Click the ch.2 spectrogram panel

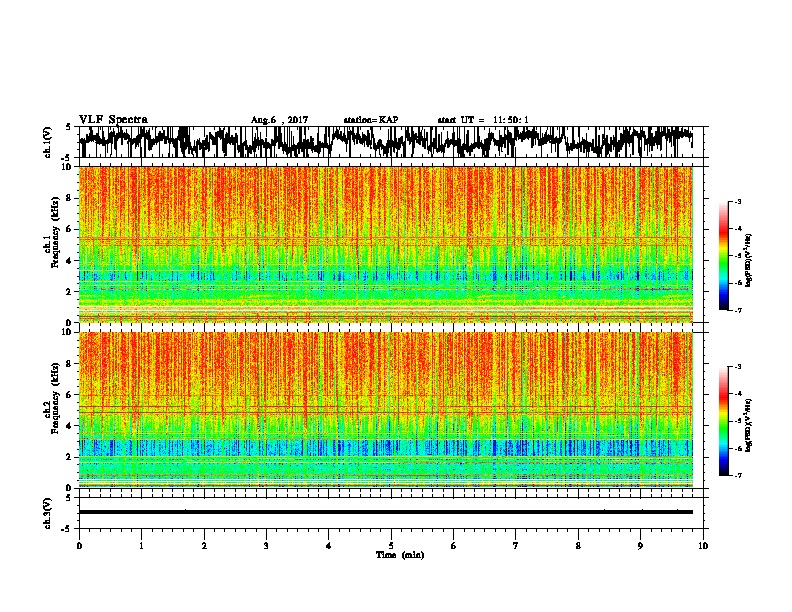point(386,410)
